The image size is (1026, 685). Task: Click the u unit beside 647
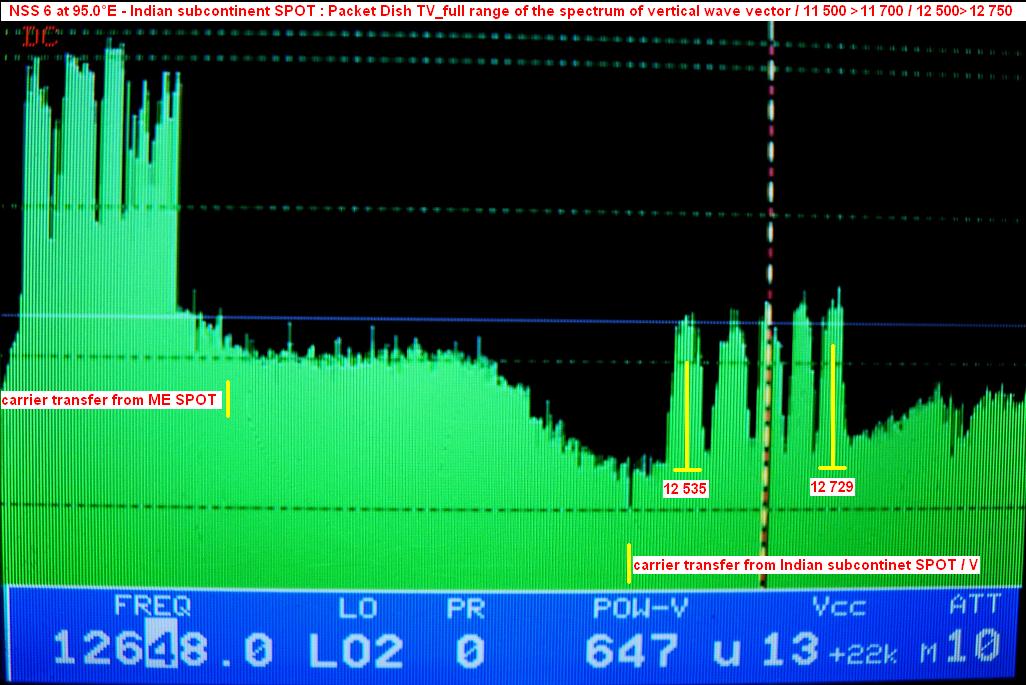coord(725,650)
